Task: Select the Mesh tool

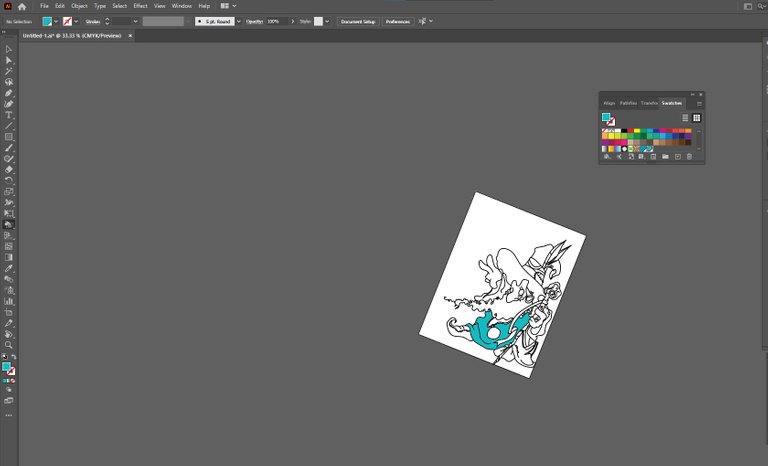Action: pyautogui.click(x=8, y=246)
